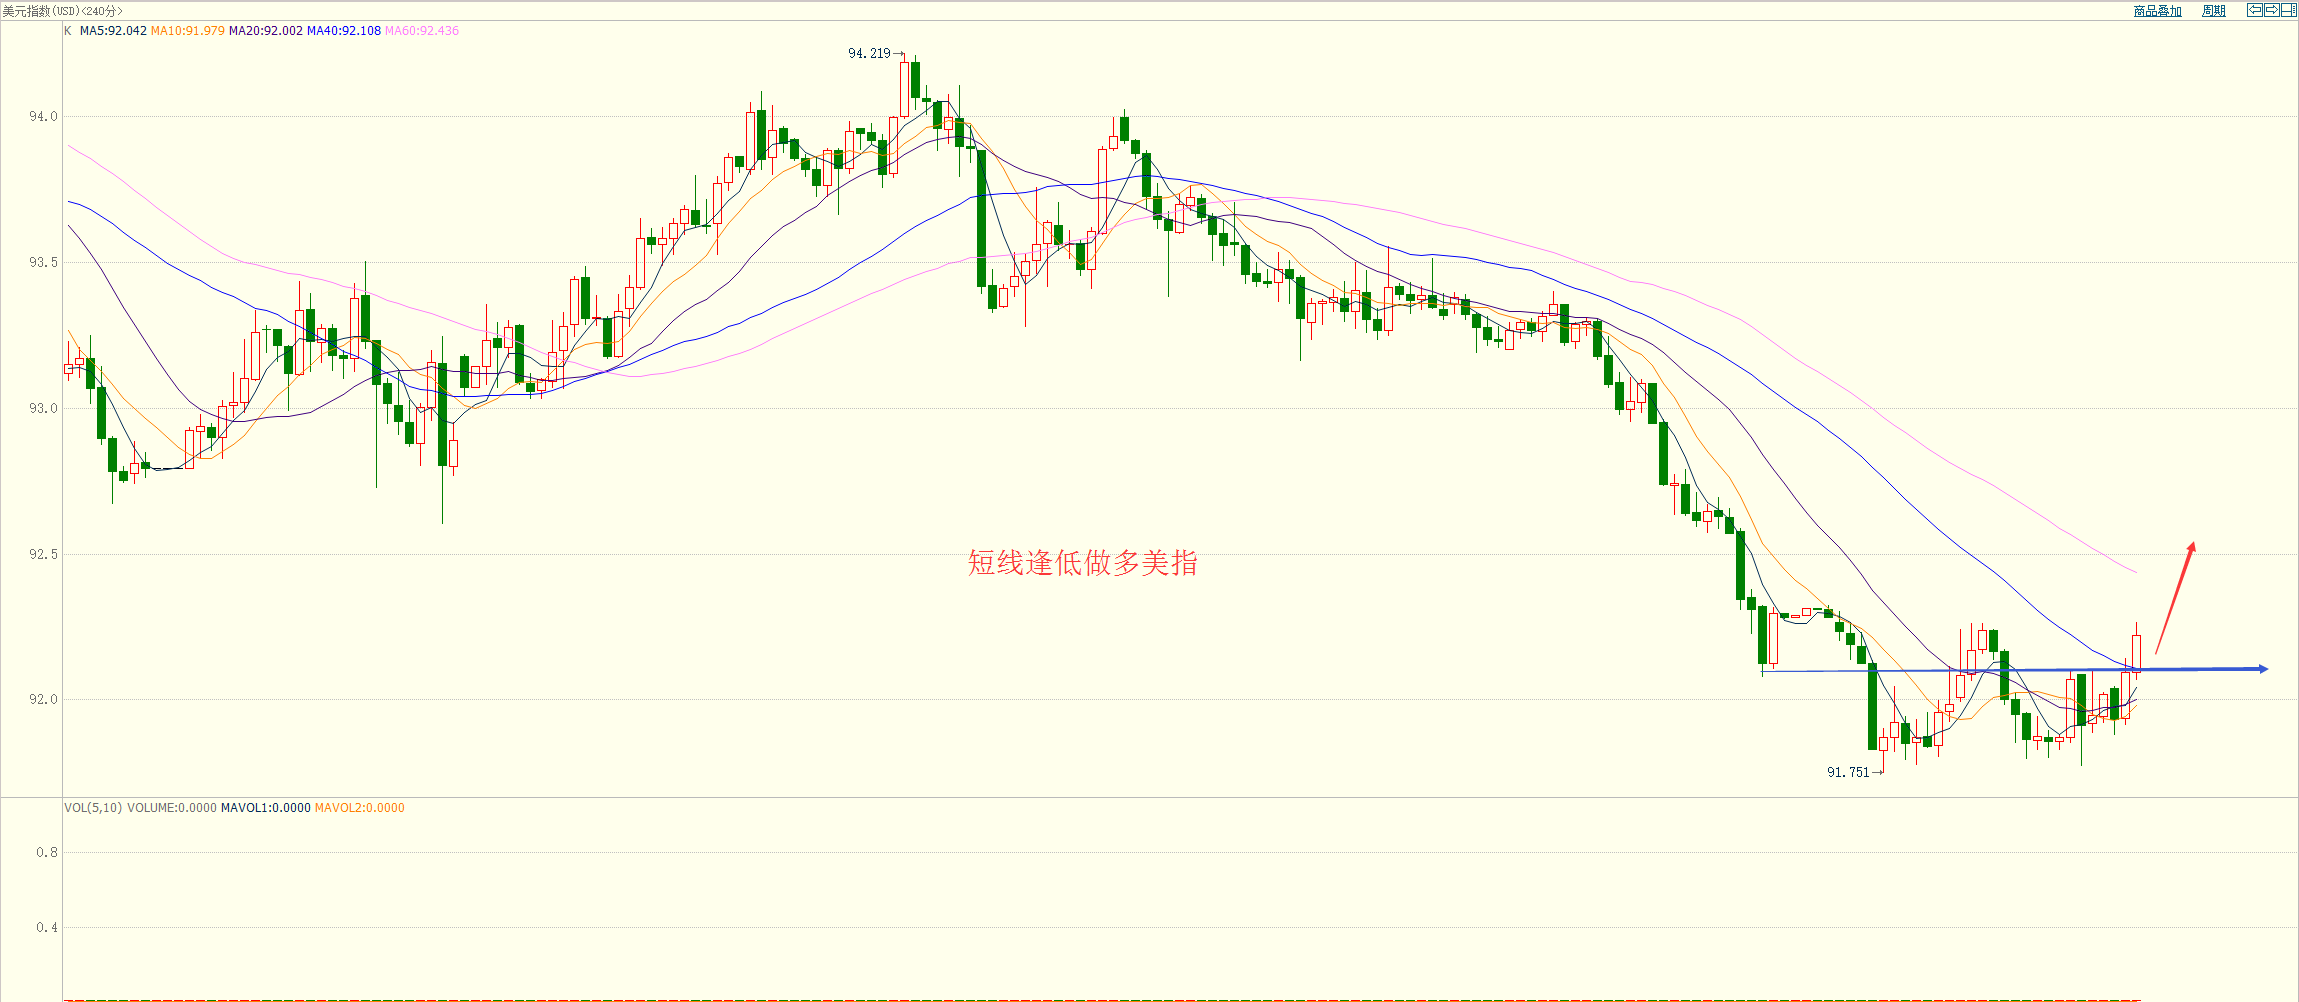Open the 商品叠加 overlay link
The height and width of the screenshot is (1002, 2299).
2157,11
